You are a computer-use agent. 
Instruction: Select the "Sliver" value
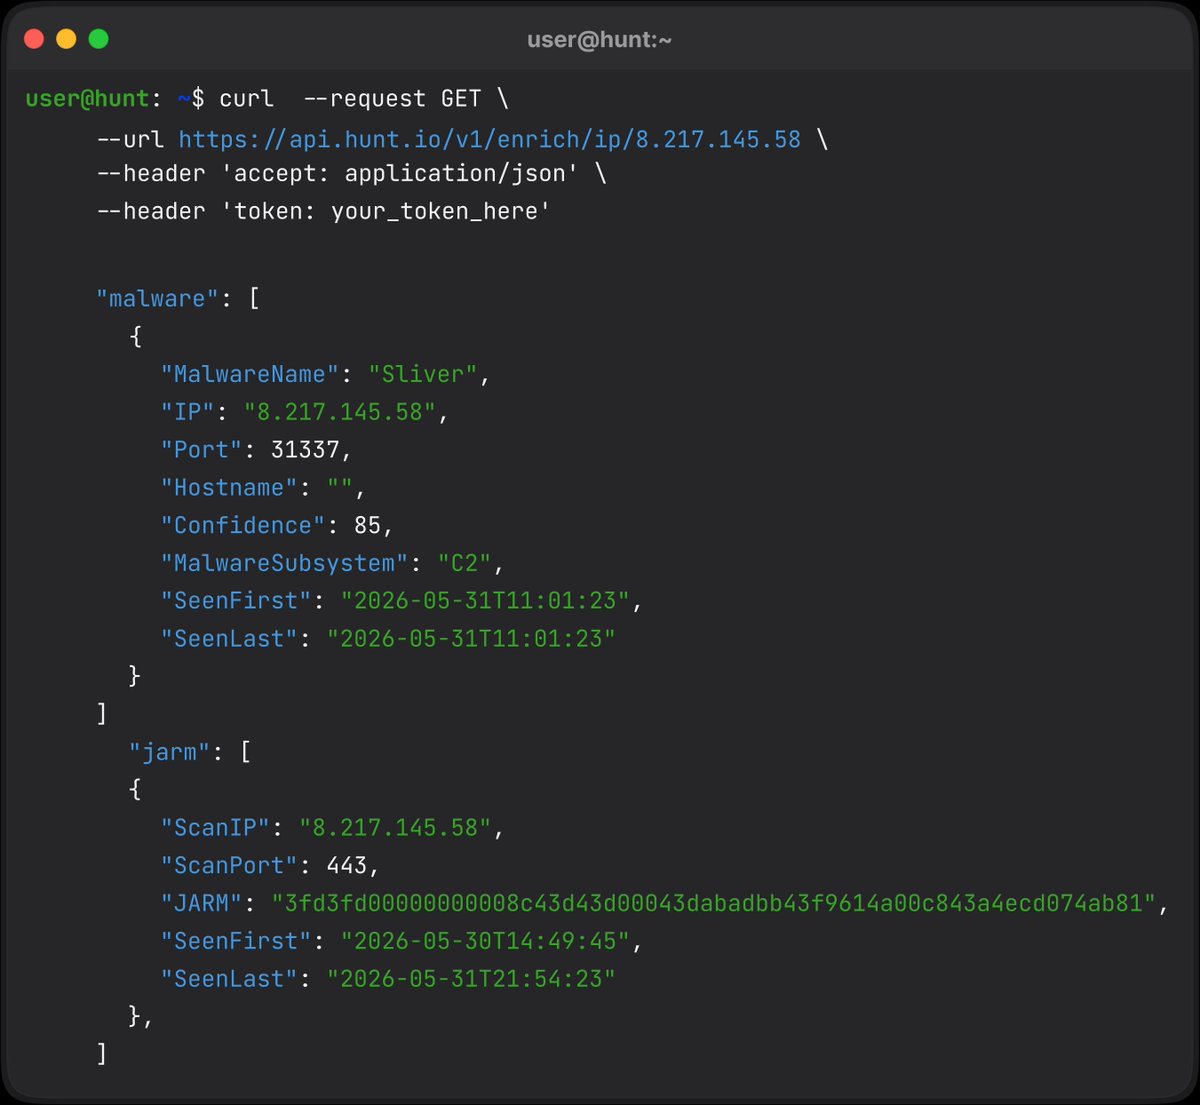coord(423,374)
